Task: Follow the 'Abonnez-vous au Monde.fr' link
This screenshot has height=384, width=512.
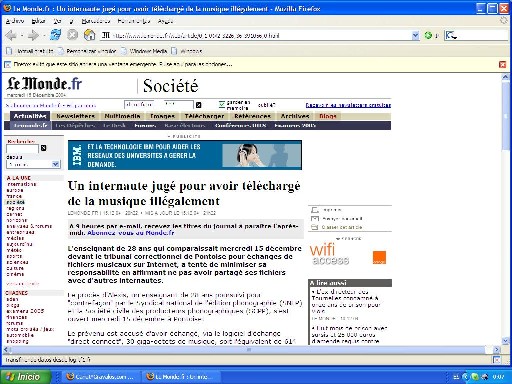Action: click(x=131, y=233)
